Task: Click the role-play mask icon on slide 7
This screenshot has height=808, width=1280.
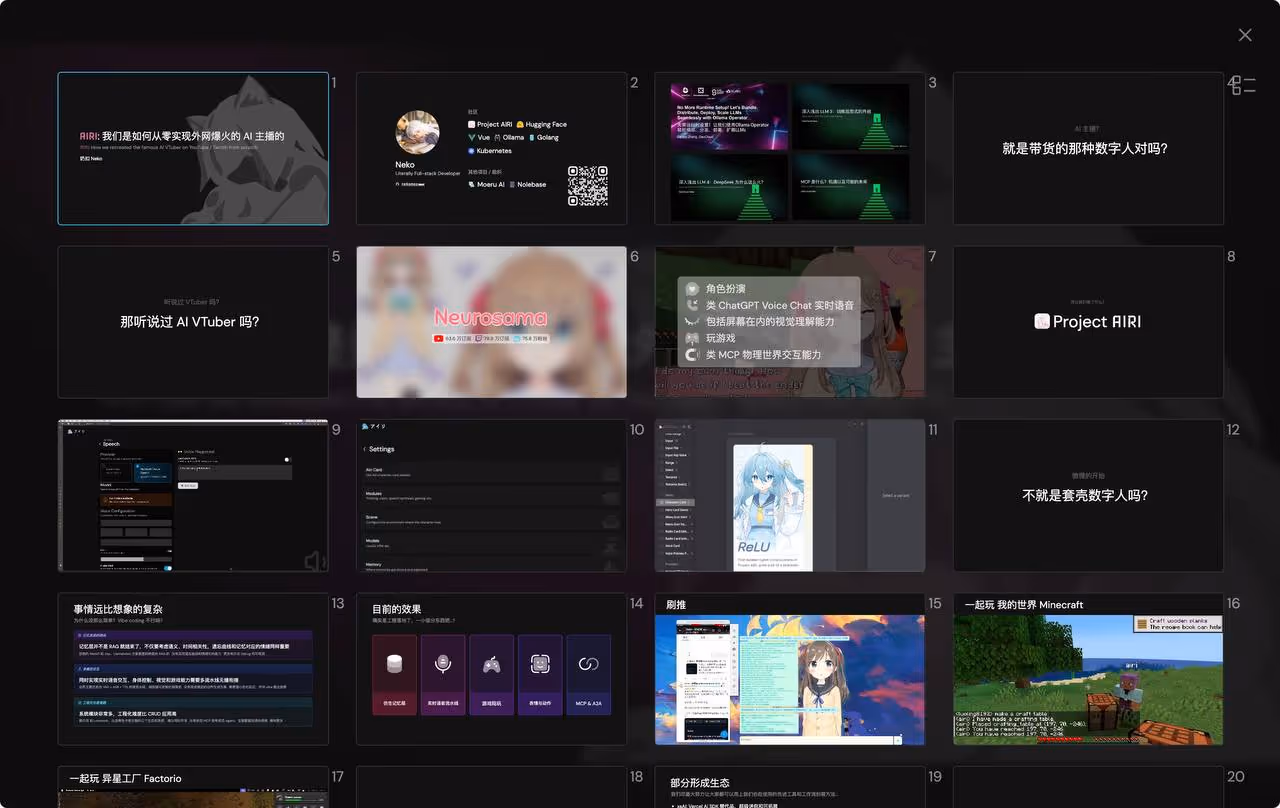Action: point(692,288)
